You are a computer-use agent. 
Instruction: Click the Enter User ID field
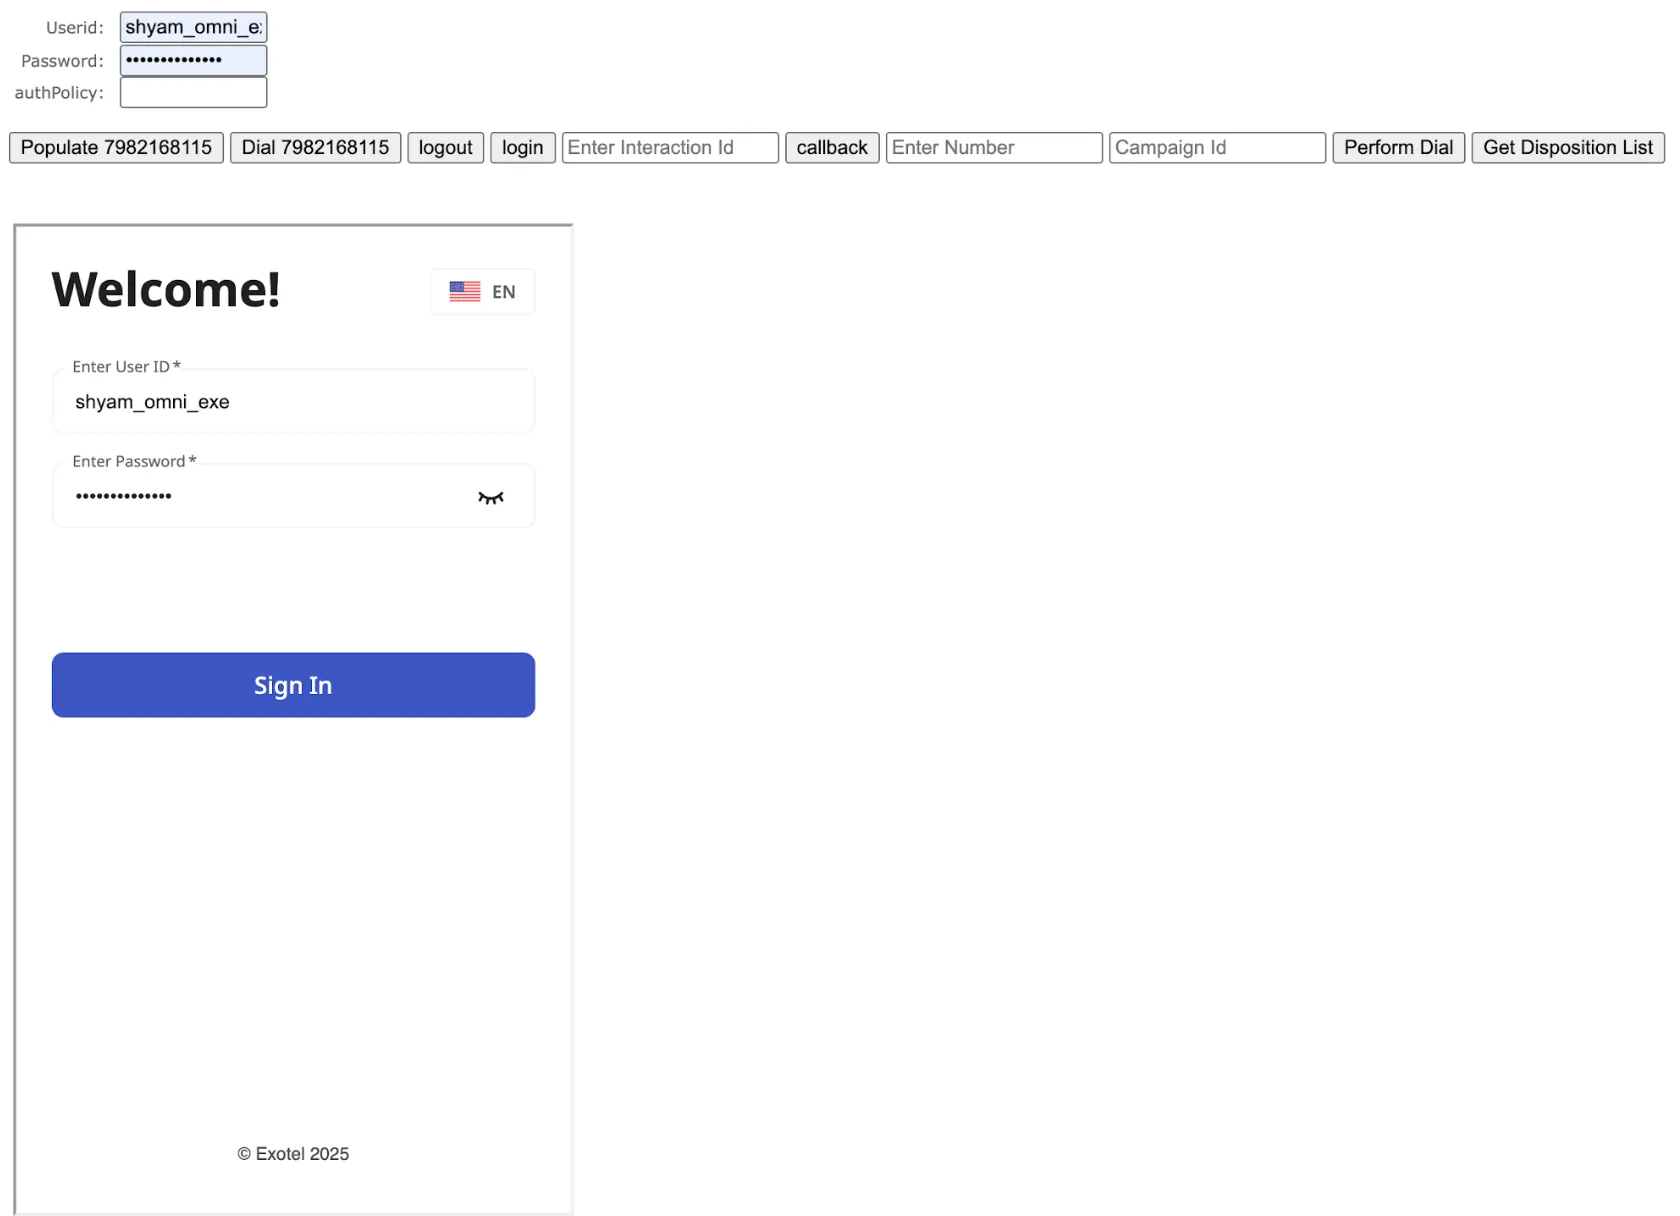[x=293, y=401]
